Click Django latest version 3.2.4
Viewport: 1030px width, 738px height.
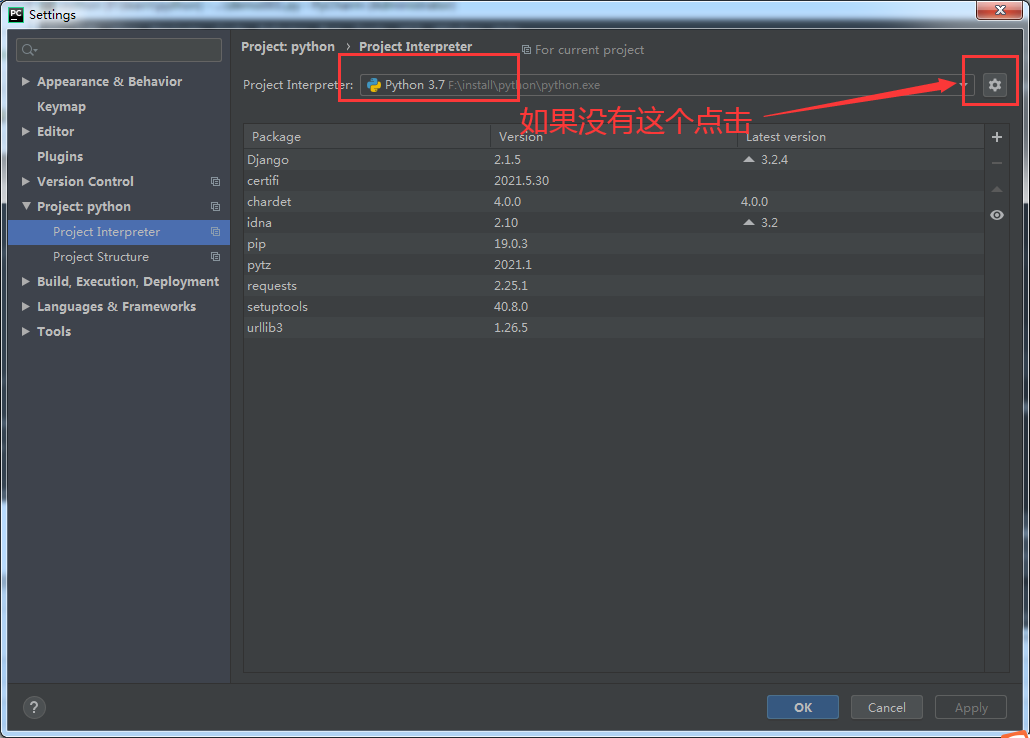[774, 160]
